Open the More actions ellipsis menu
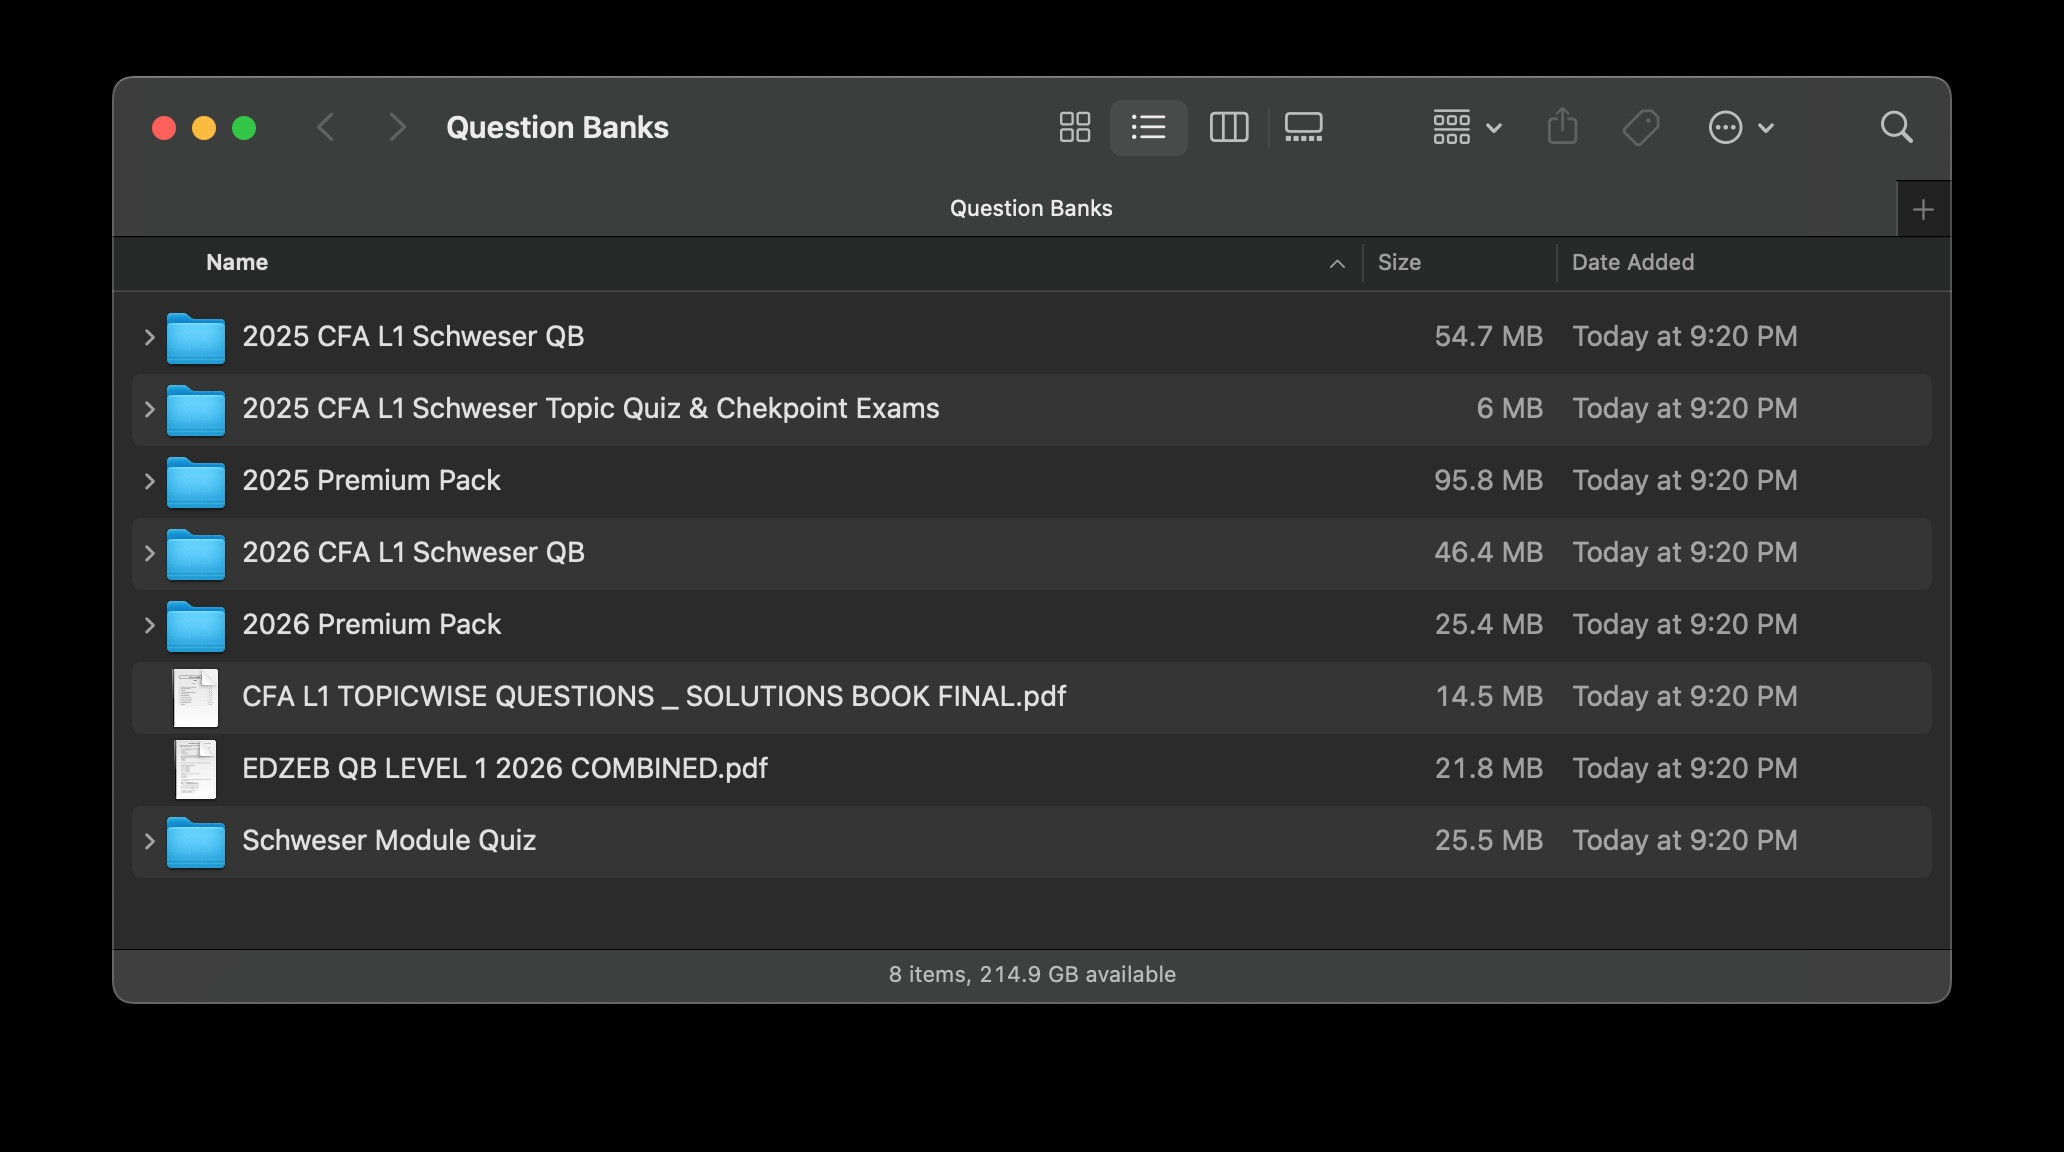Screen dimensions: 2064x1152 (1741, 127)
